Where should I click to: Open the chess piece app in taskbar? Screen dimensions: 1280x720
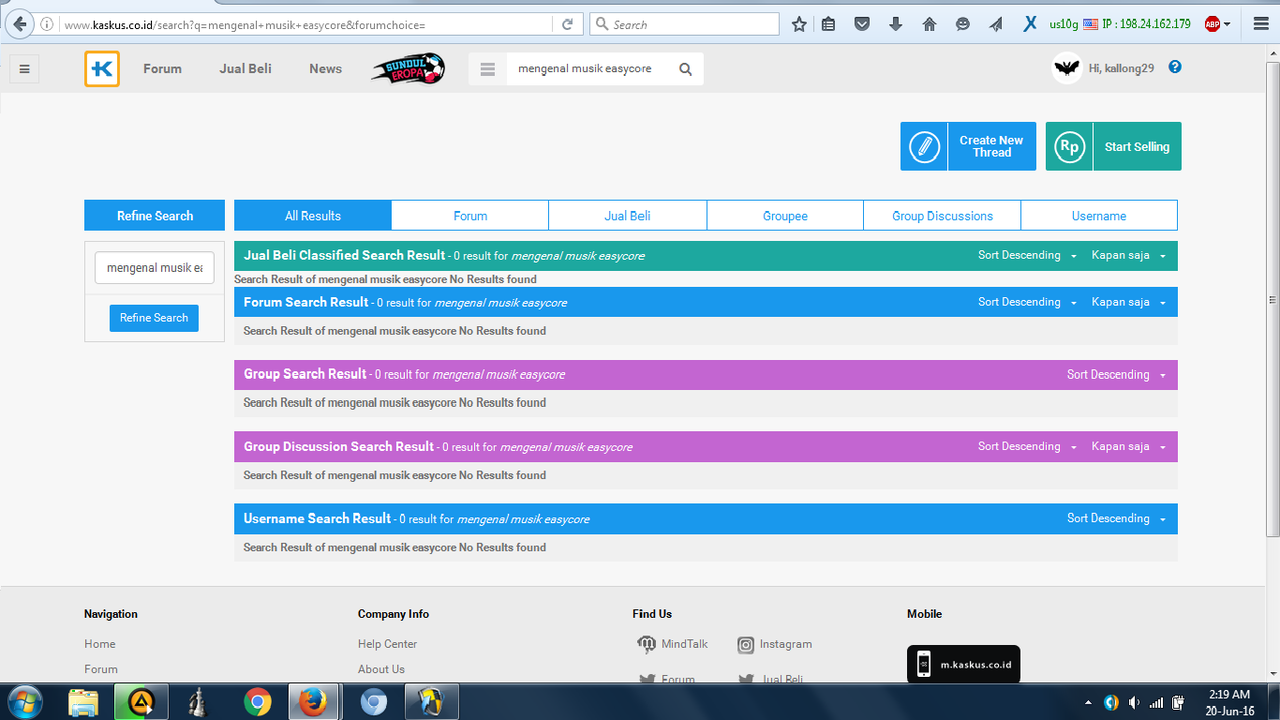coord(199,702)
